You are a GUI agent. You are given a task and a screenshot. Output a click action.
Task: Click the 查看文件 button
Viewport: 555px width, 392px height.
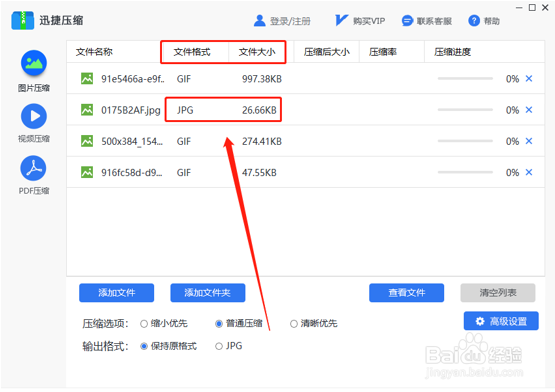pyautogui.click(x=406, y=293)
